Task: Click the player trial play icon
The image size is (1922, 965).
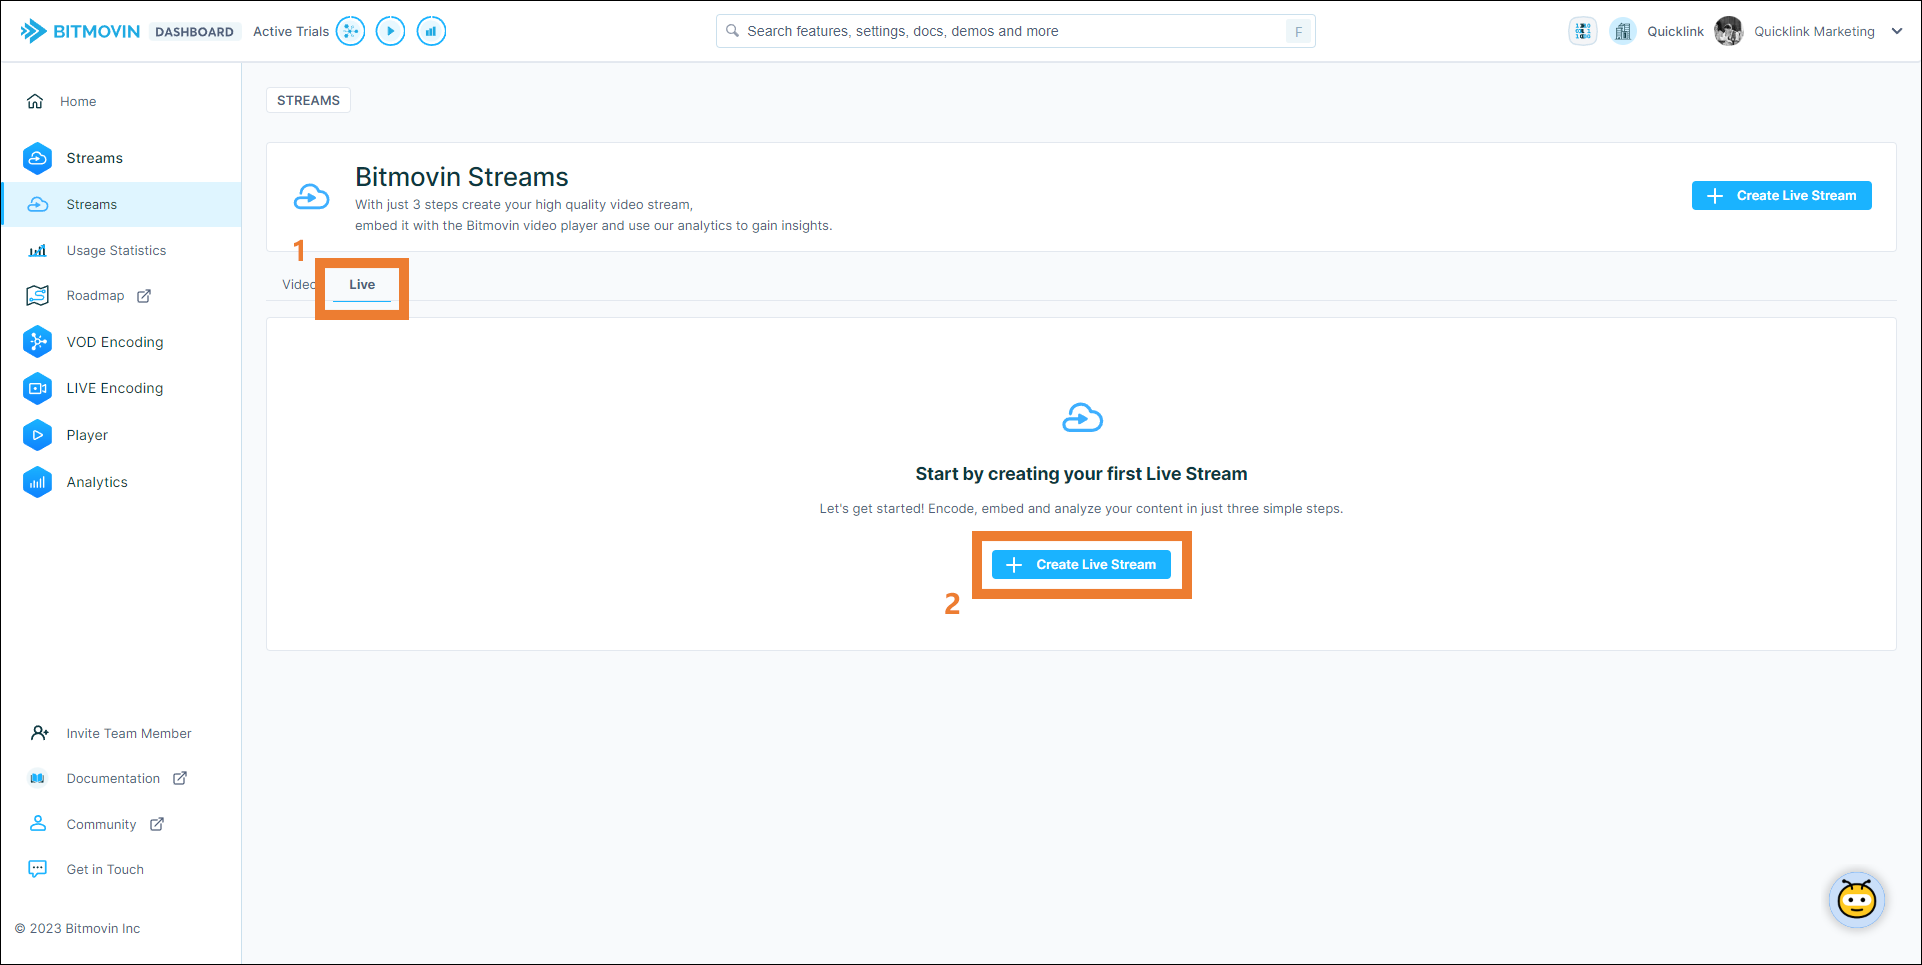Action: pyautogui.click(x=390, y=31)
